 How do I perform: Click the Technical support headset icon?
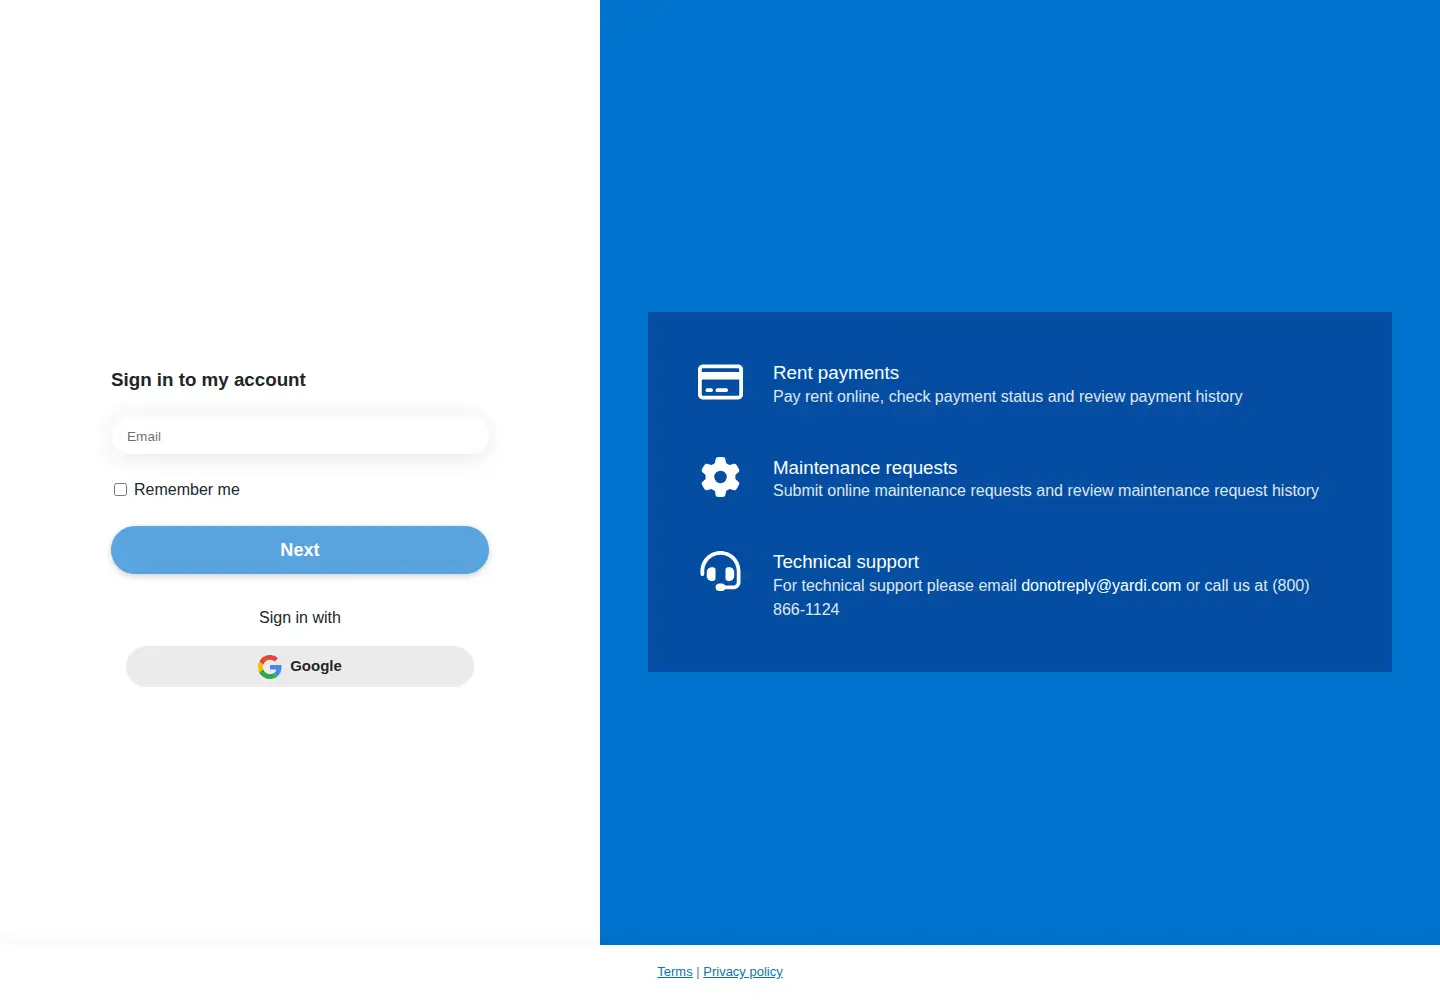tap(720, 571)
